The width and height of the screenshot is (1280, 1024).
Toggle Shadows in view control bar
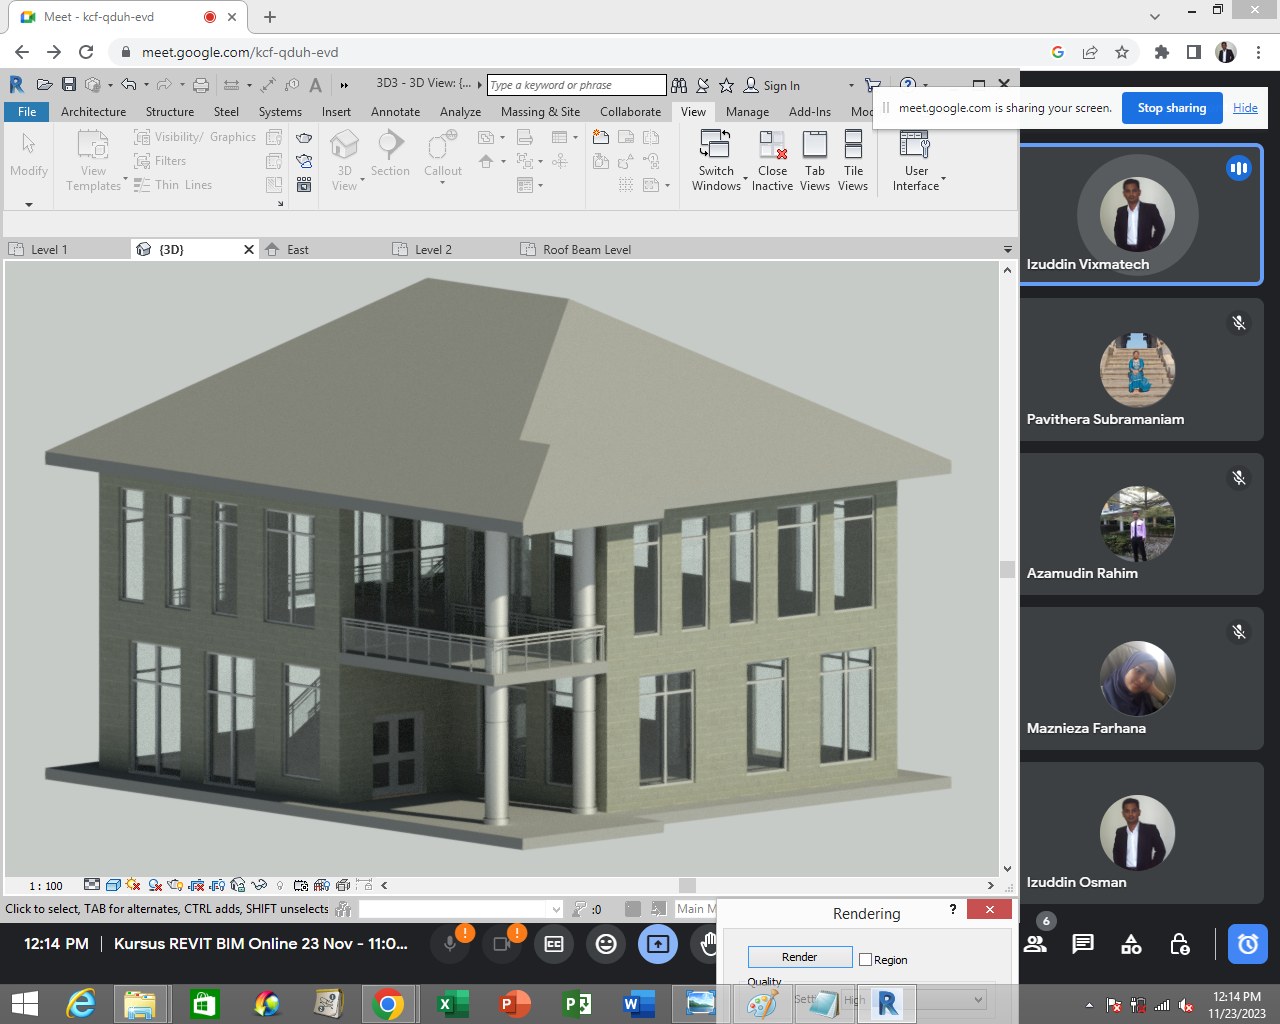click(x=155, y=885)
